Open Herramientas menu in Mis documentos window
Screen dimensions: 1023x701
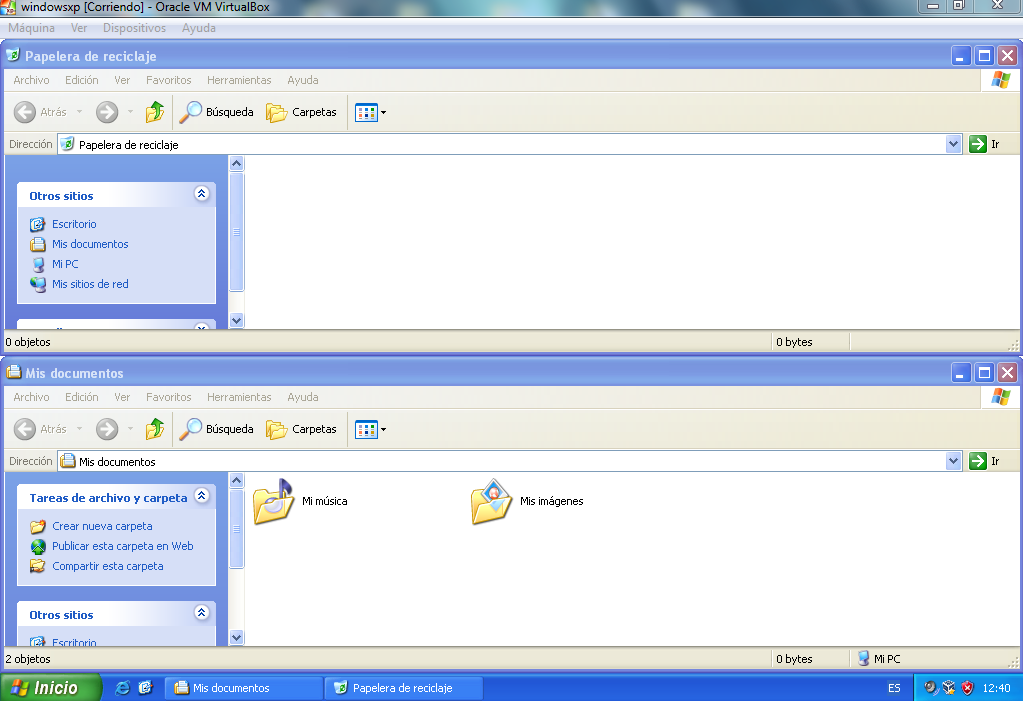tap(239, 397)
